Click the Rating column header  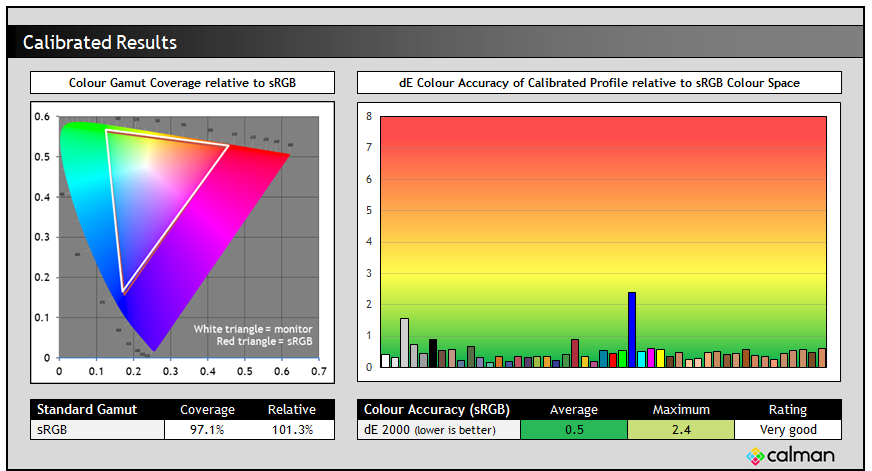[x=787, y=409]
